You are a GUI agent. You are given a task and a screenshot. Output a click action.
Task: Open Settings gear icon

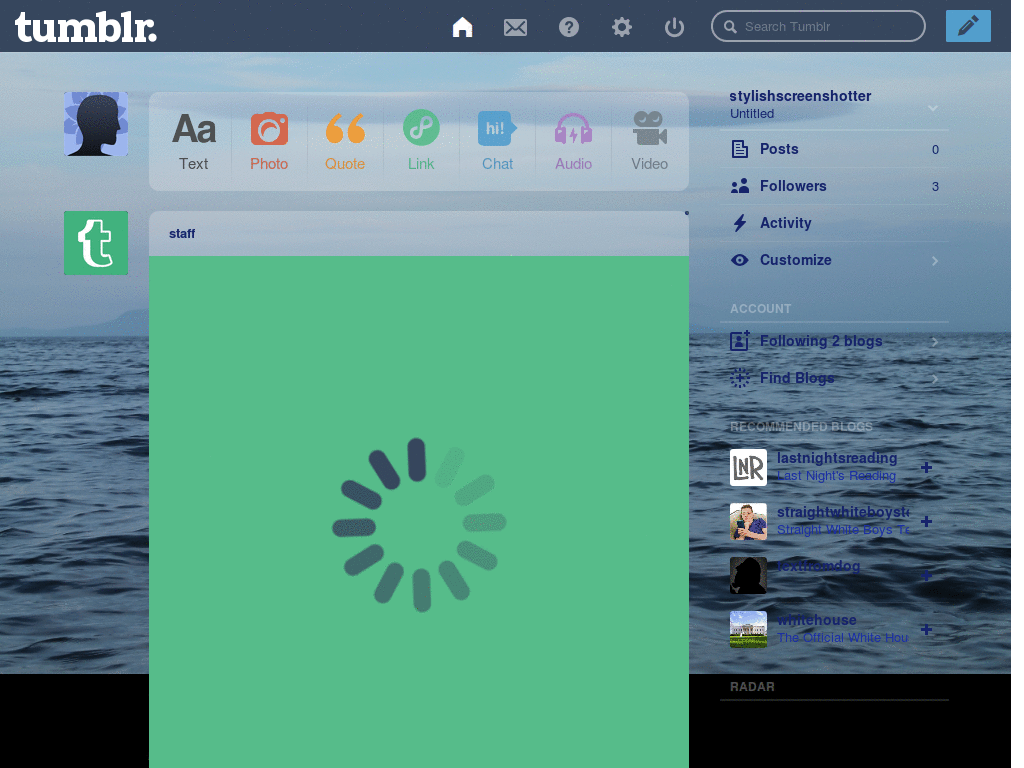coord(622,27)
